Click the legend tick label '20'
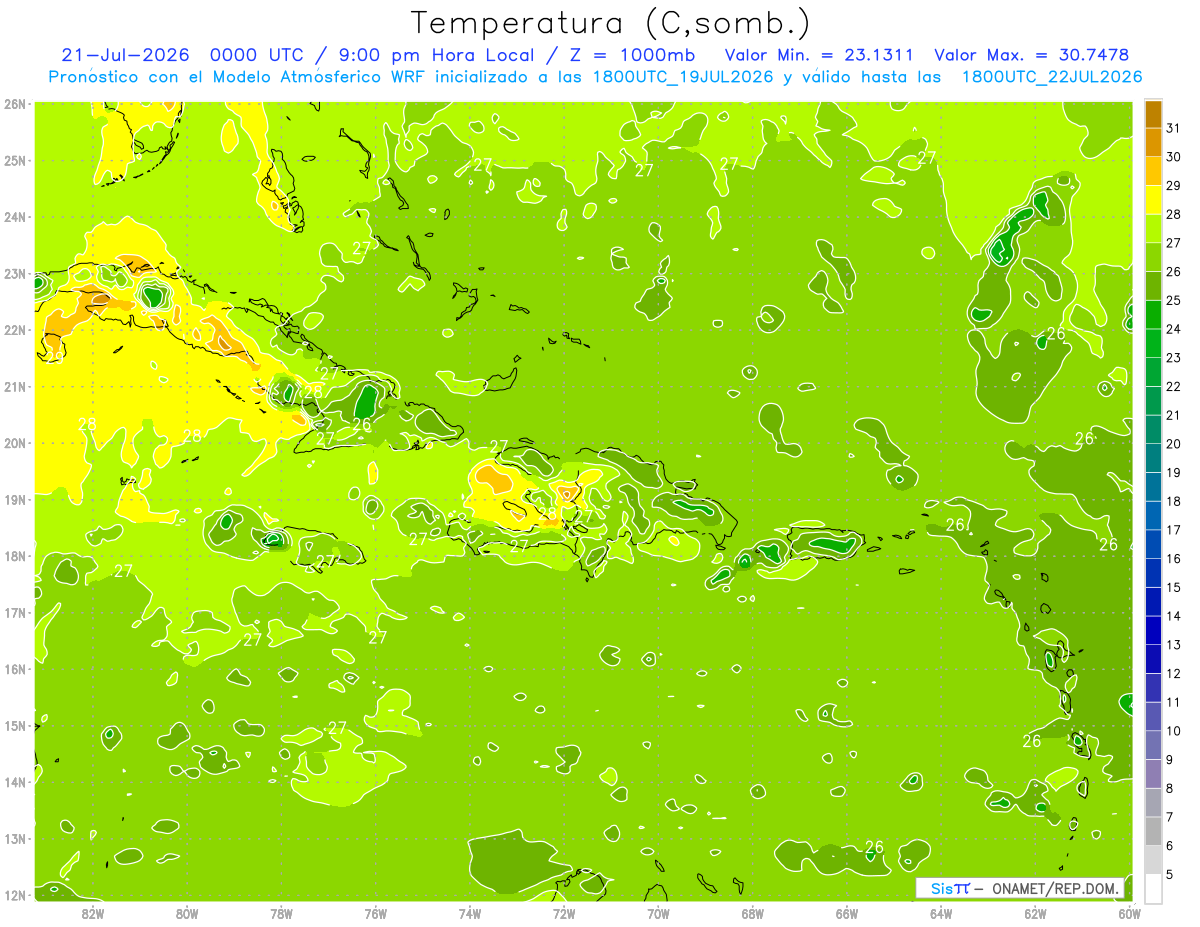Viewport: 1200px width, 927px height. pyautogui.click(x=1173, y=444)
